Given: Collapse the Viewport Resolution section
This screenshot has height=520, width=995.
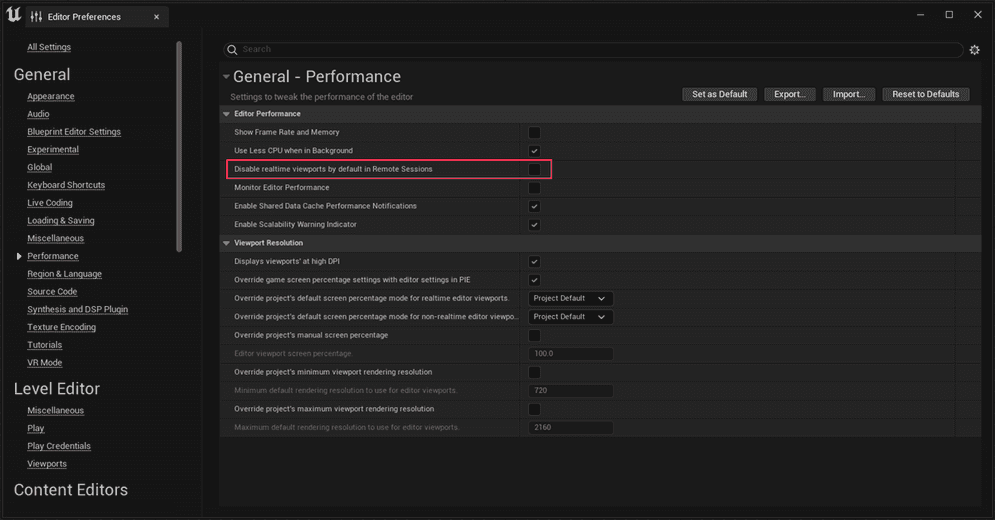Looking at the screenshot, I should pyautogui.click(x=226, y=243).
